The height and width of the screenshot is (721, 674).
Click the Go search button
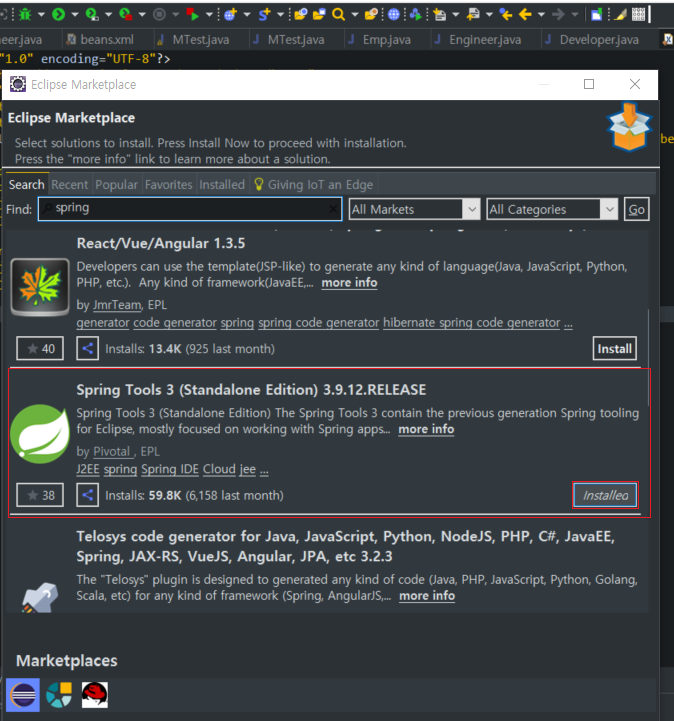[636, 209]
